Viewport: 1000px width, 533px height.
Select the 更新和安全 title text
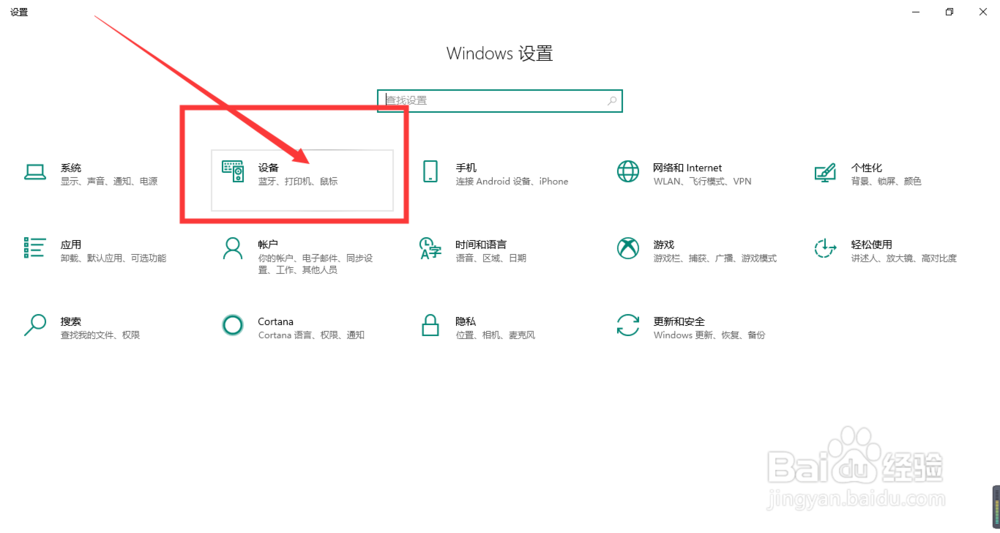click(x=679, y=321)
